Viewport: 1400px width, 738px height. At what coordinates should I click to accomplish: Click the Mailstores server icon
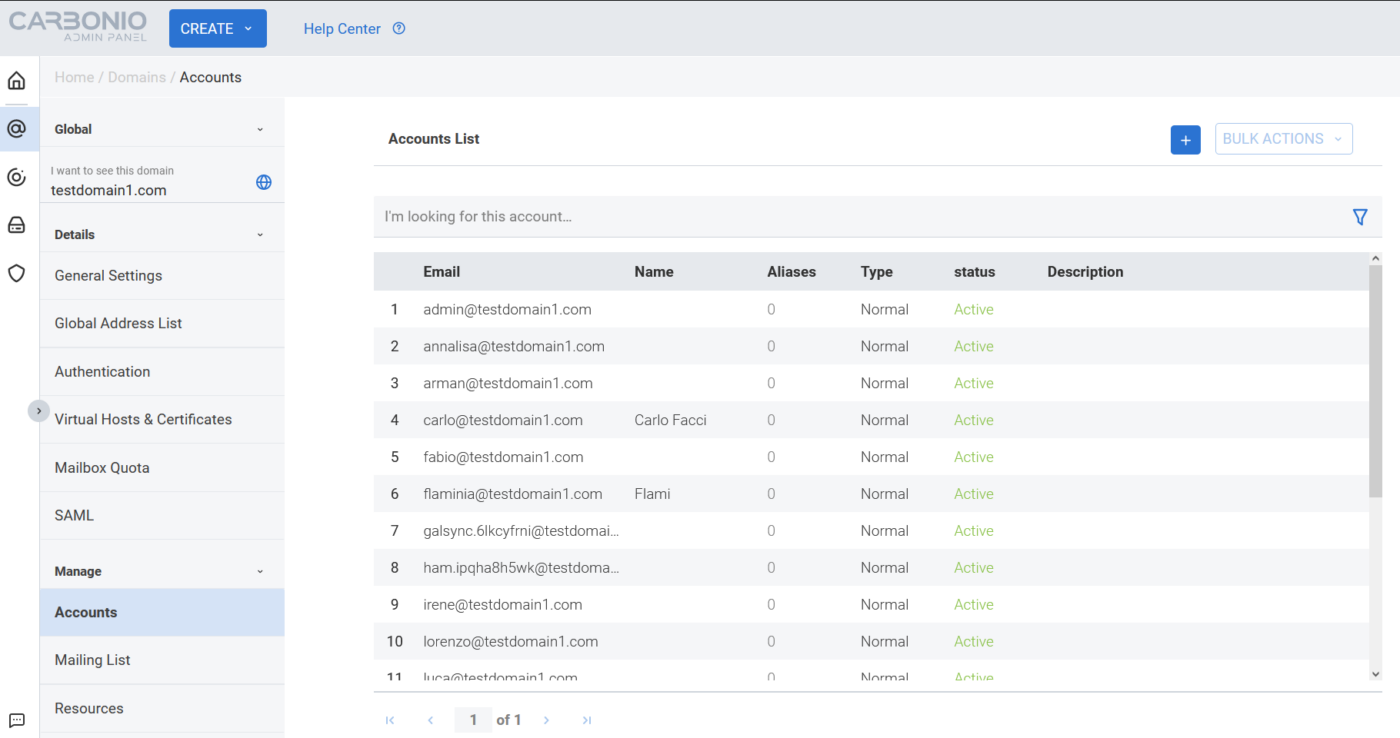16,225
